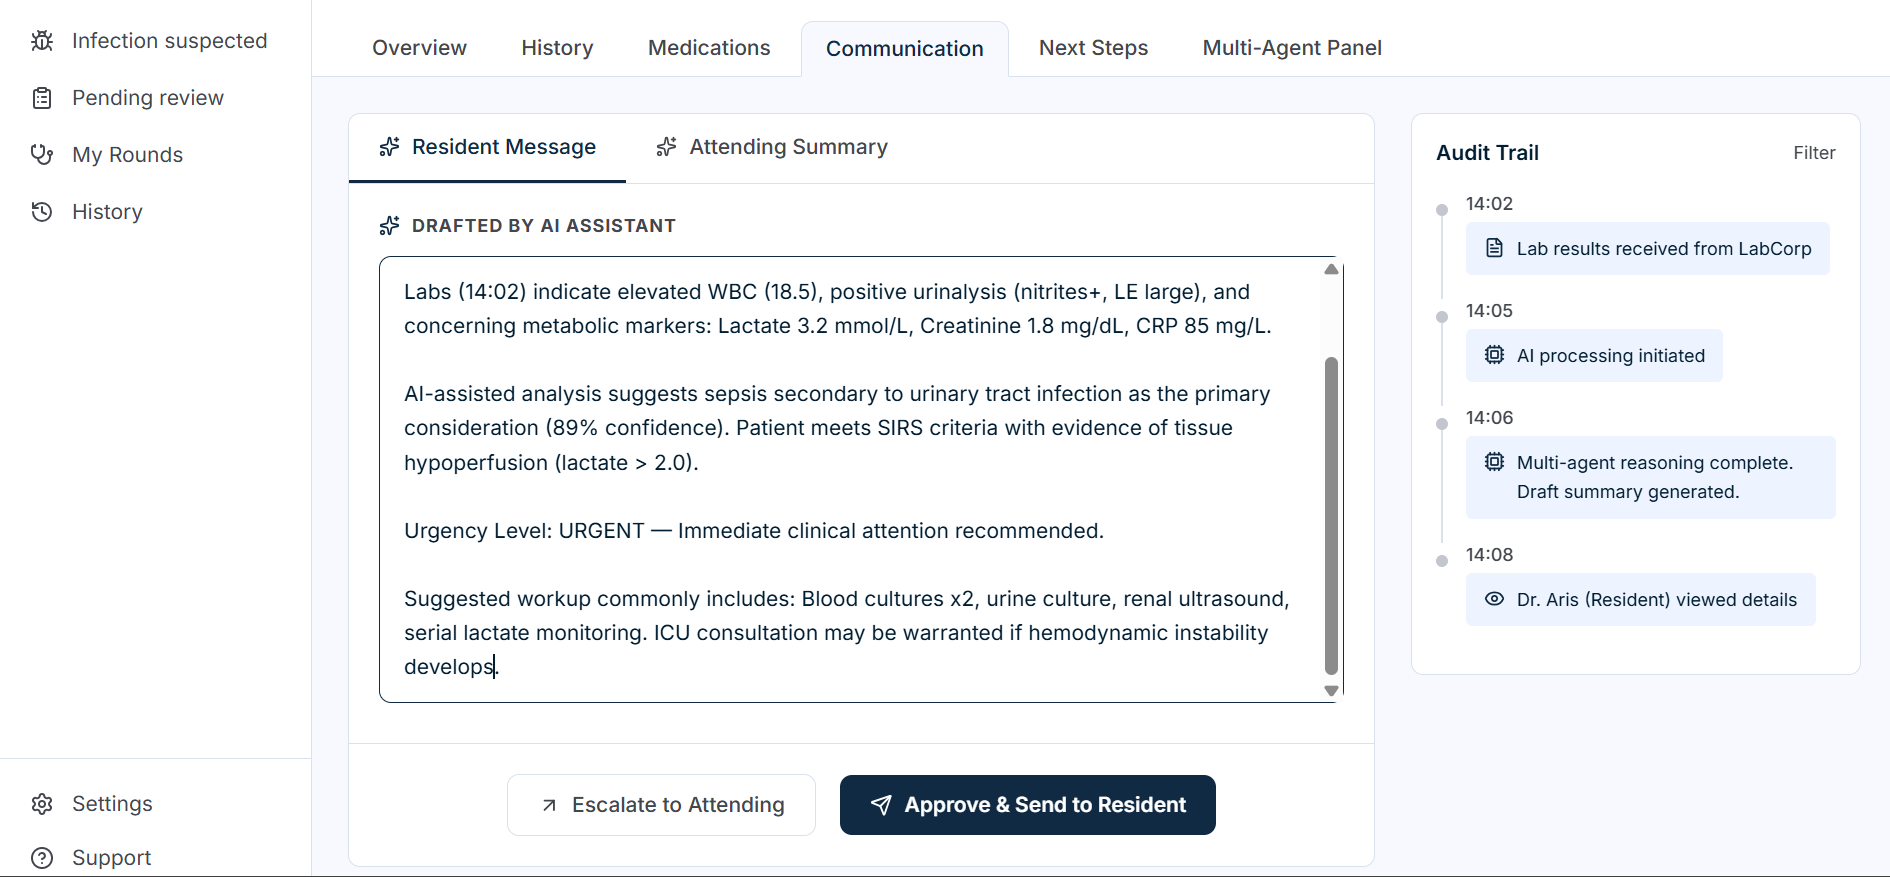This screenshot has height=877, width=1890.
Task: Click the 'Audit Trail' heading
Action: click(1487, 153)
